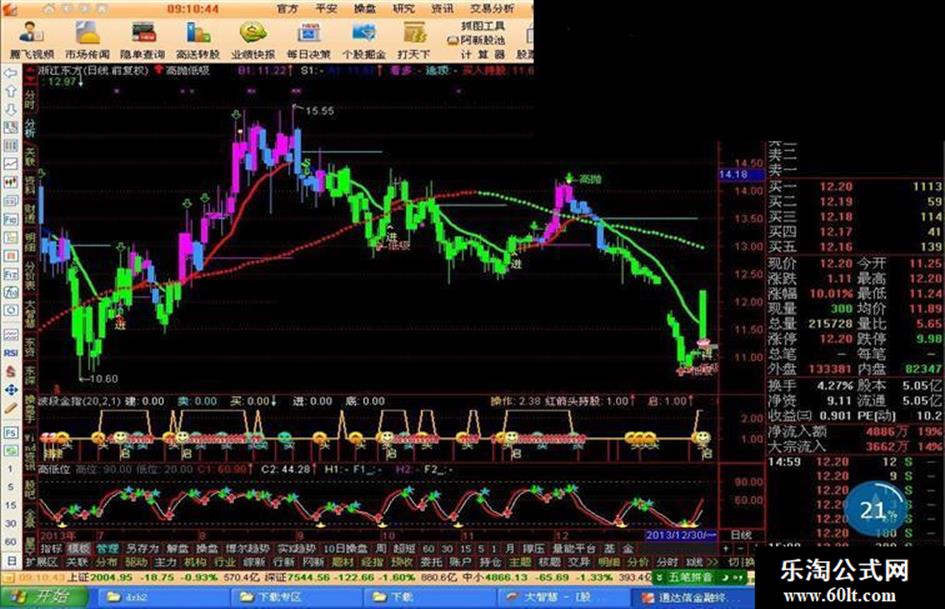Switch to the 分价表 vertical tab
The height and width of the screenshot is (609, 945).
click(30, 276)
